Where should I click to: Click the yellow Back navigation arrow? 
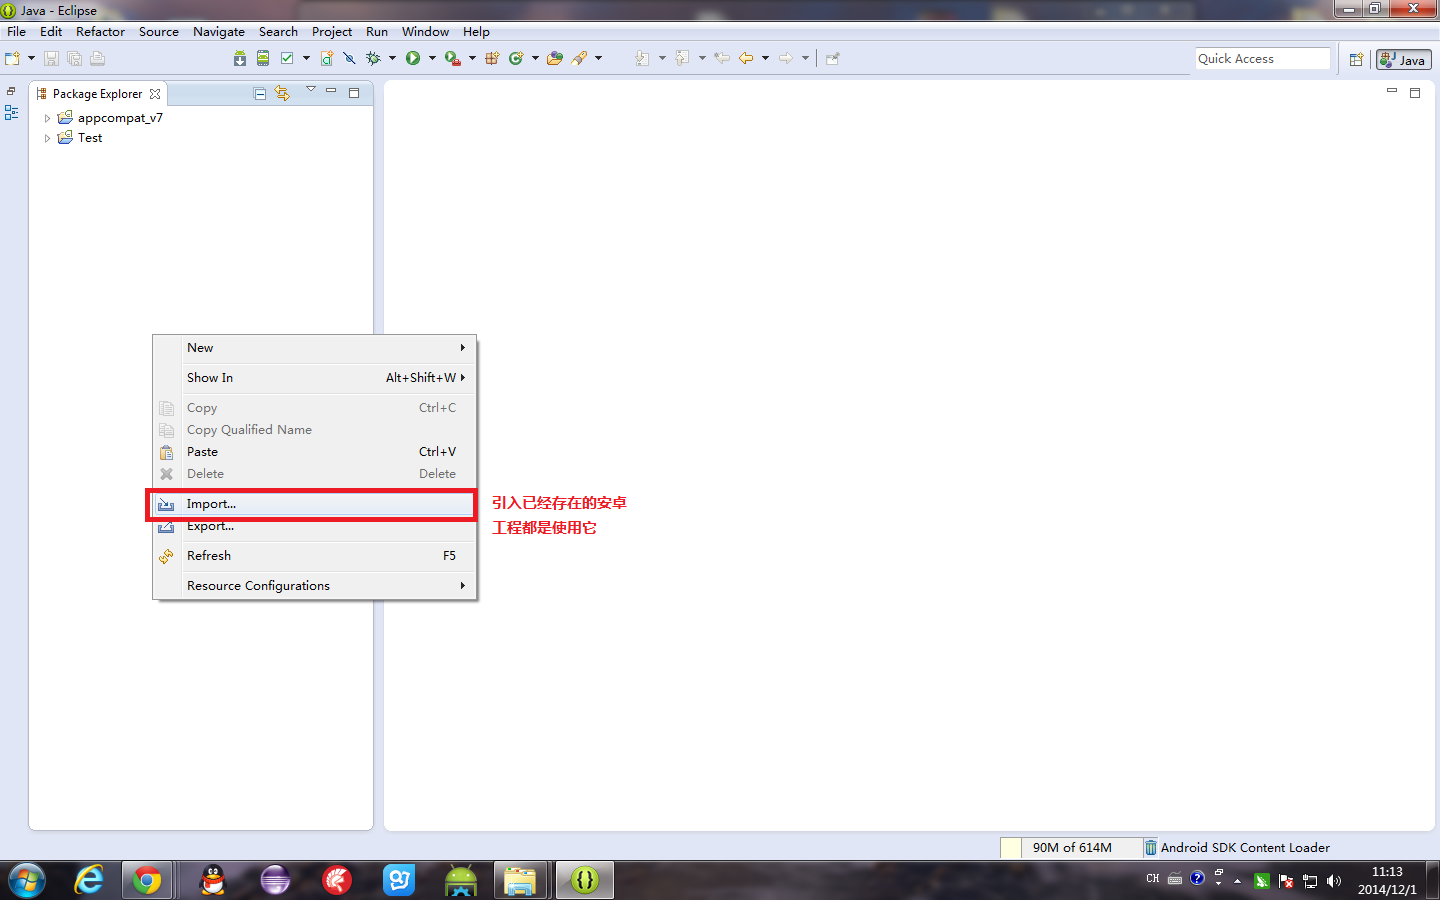pos(746,58)
